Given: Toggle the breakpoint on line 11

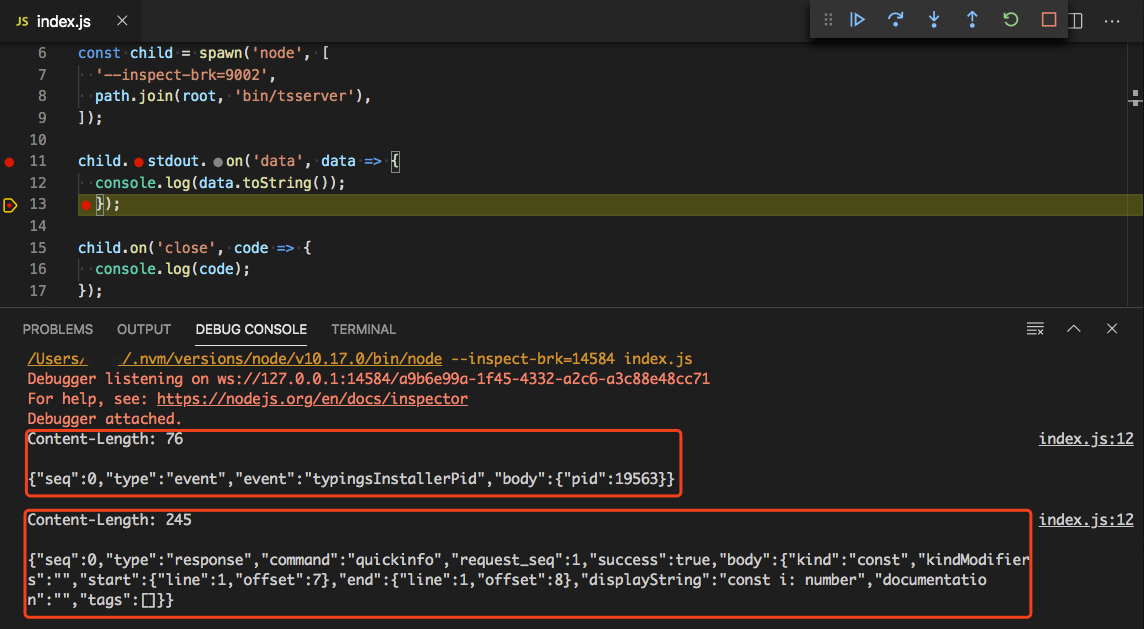Looking at the screenshot, I should tap(9, 160).
